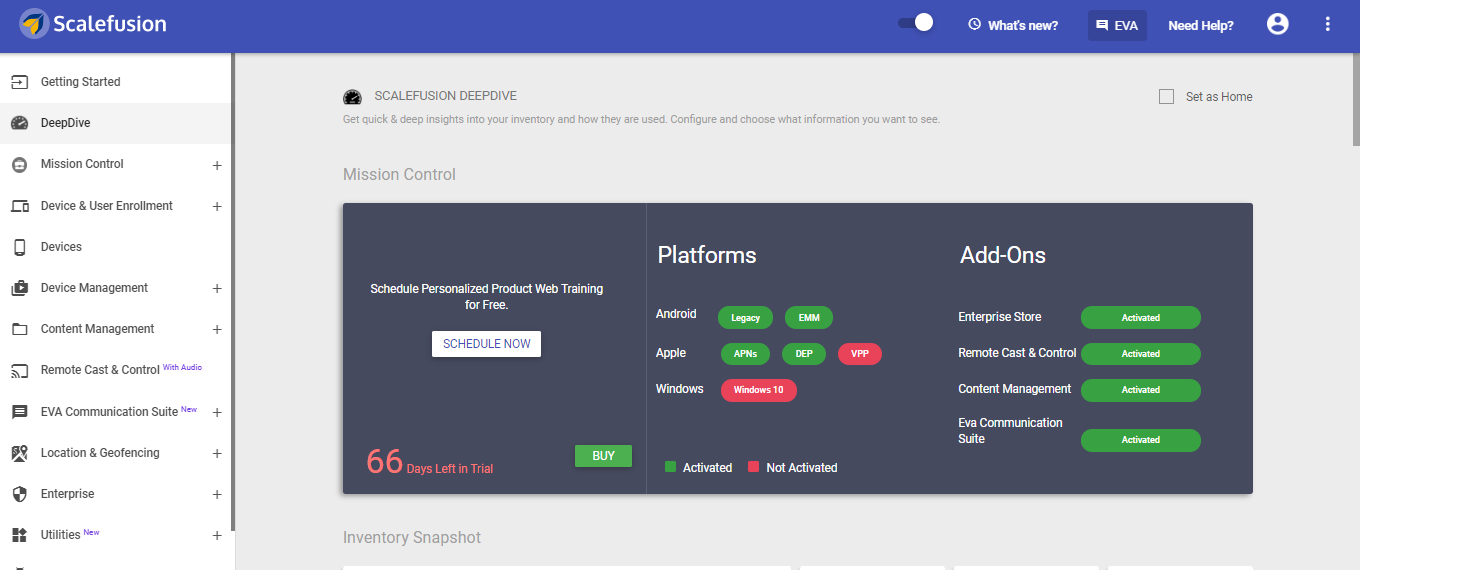Viewport: 1480px width, 570px height.
Task: Click Remote Cast & Control Activated badge
Action: [1141, 354]
